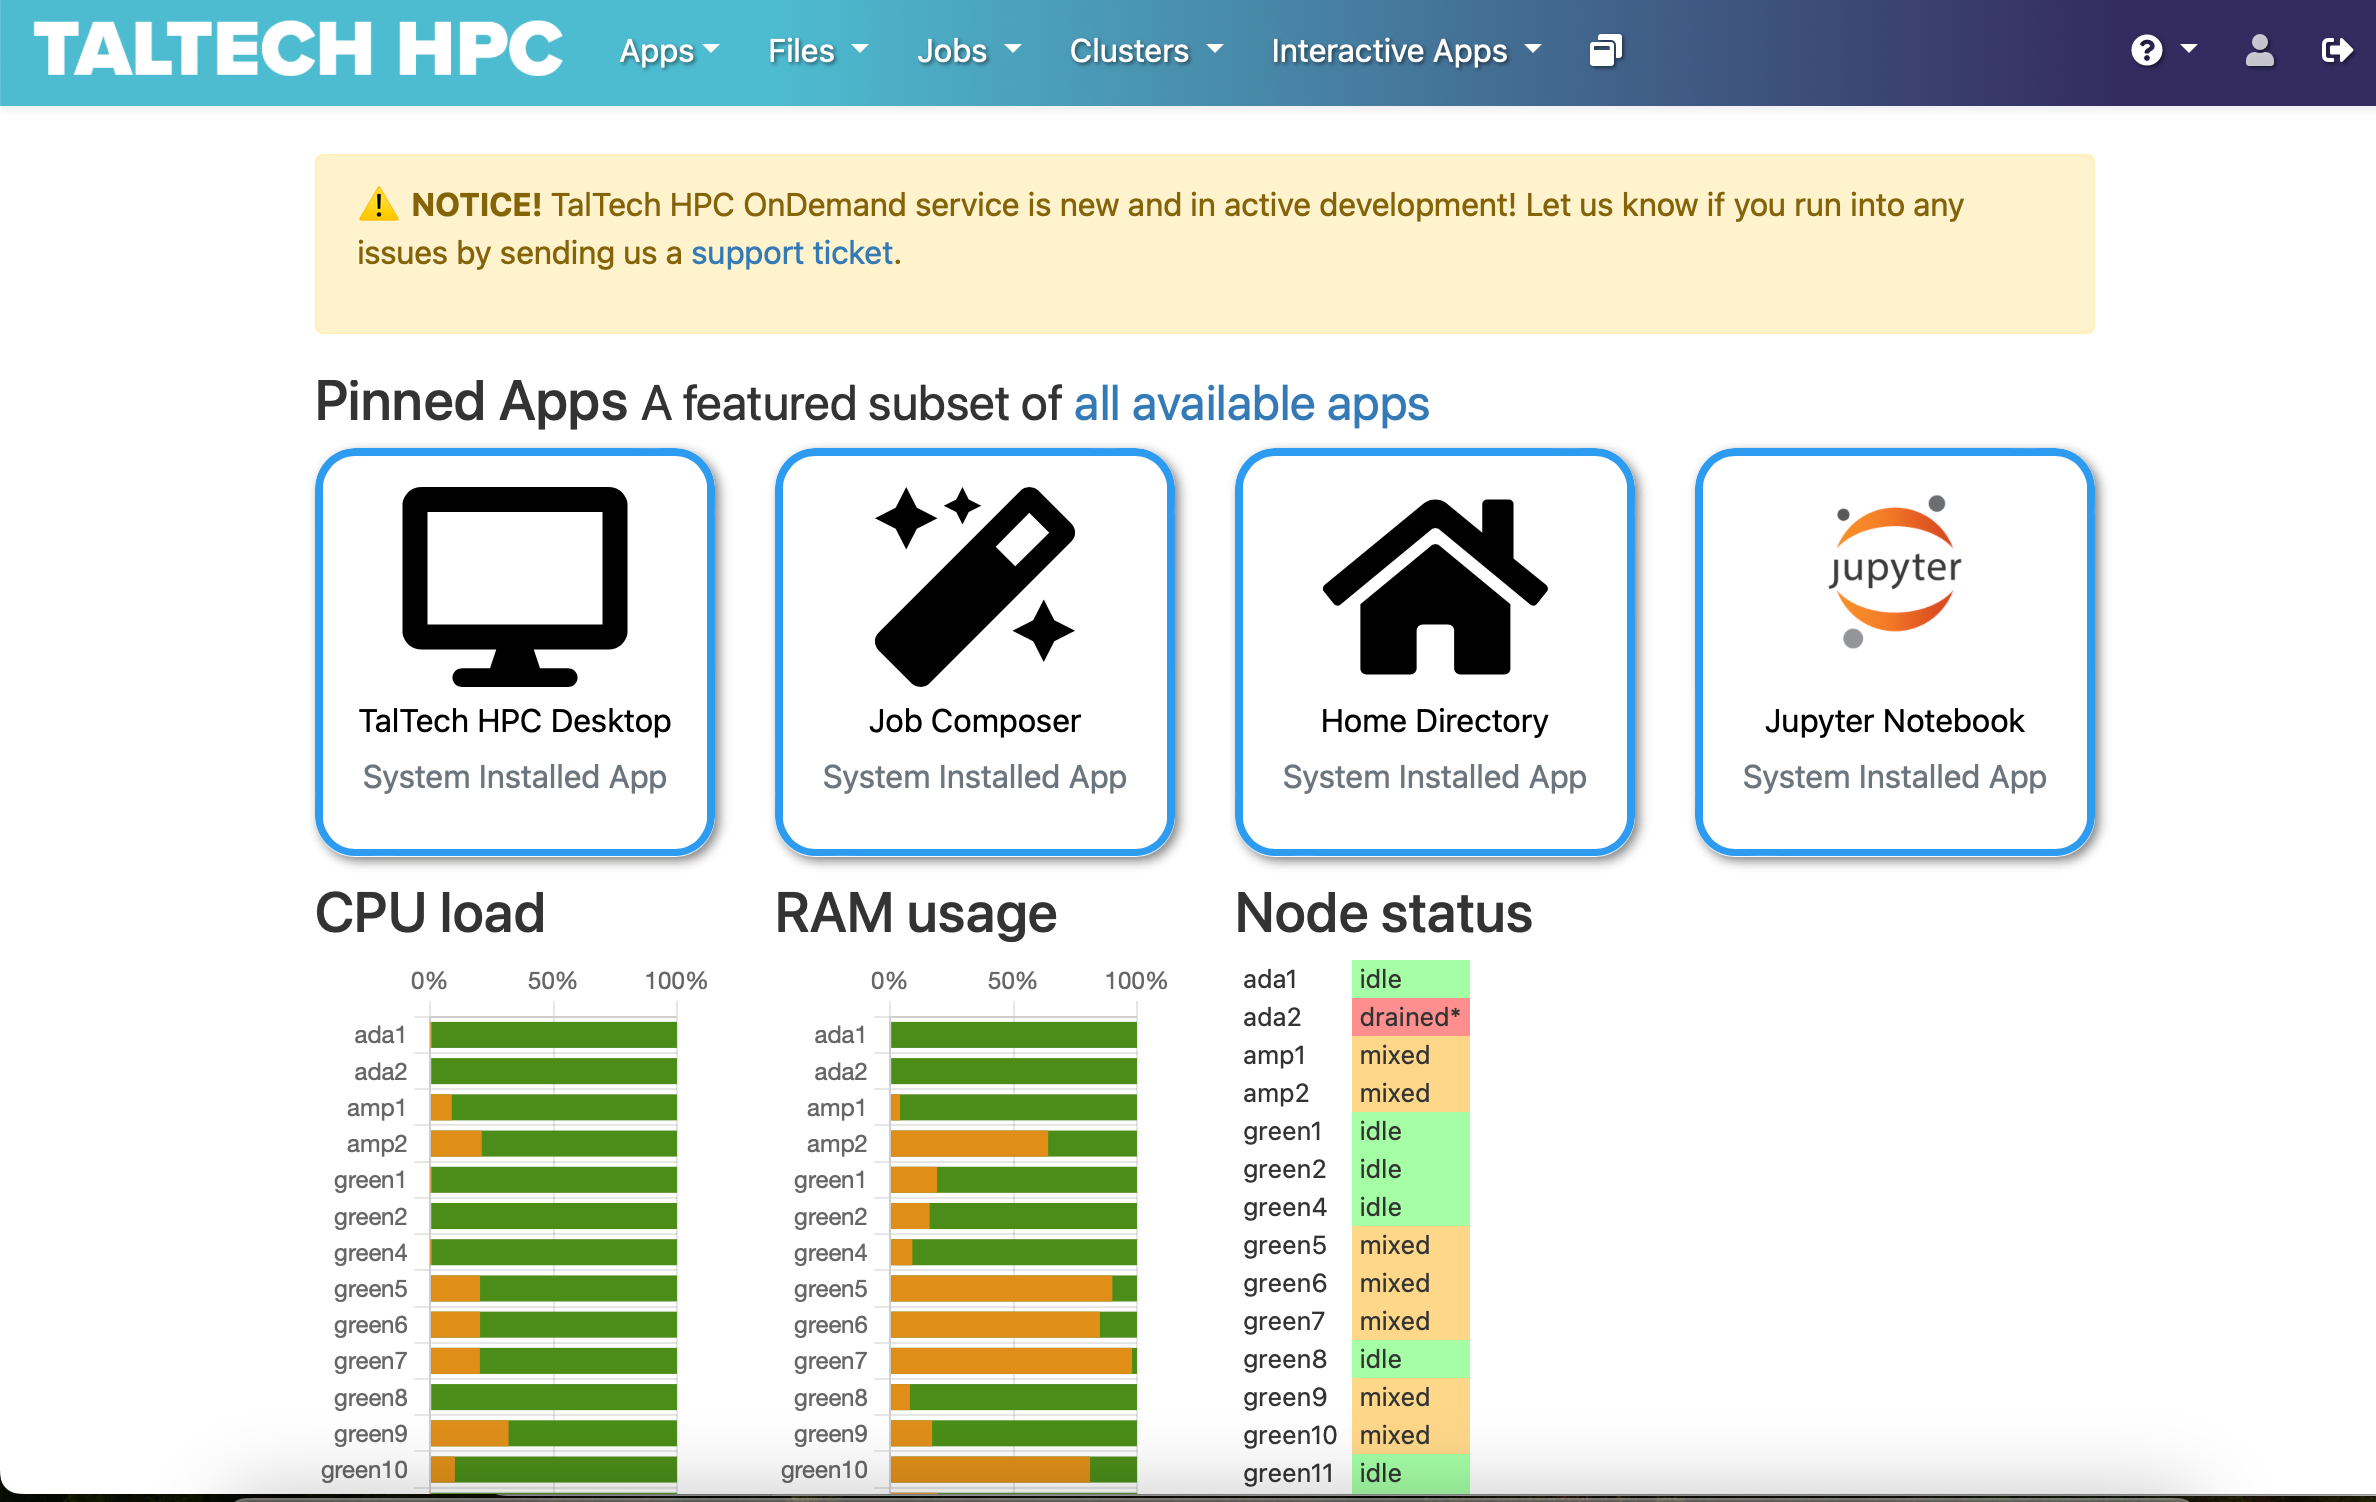This screenshot has width=2376, height=1502.
Task: Click the Job Composer title
Action: 974,721
